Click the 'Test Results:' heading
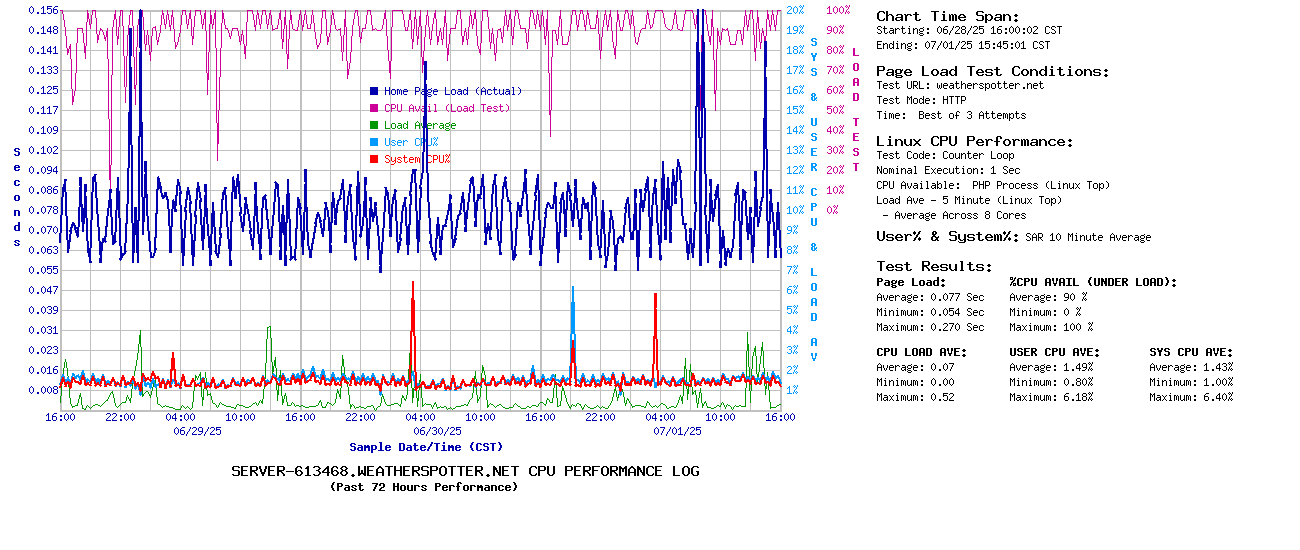This screenshot has width=1300, height=550. click(x=934, y=266)
